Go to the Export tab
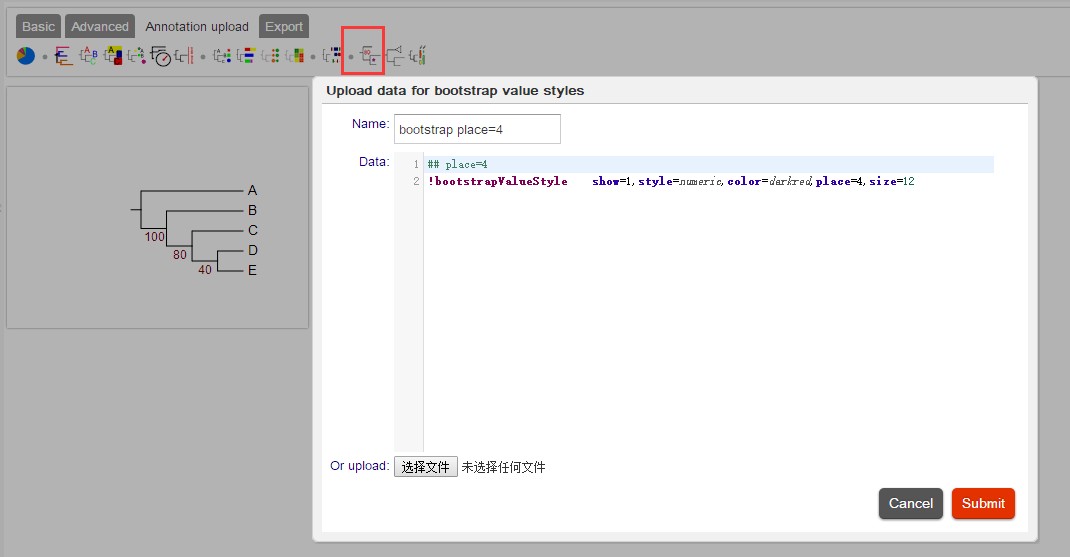The width and height of the screenshot is (1070, 557). pyautogui.click(x=284, y=26)
